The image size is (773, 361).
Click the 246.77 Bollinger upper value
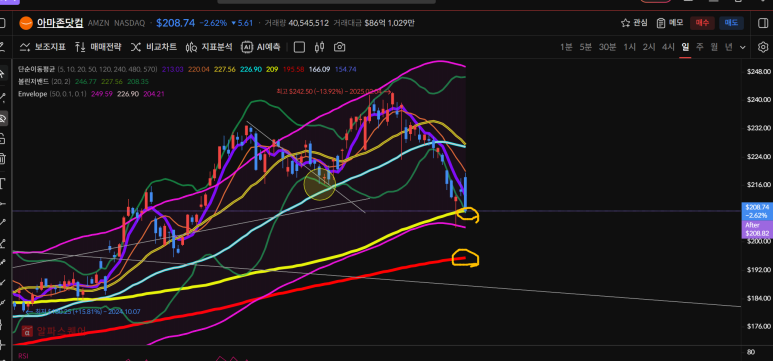click(86, 81)
